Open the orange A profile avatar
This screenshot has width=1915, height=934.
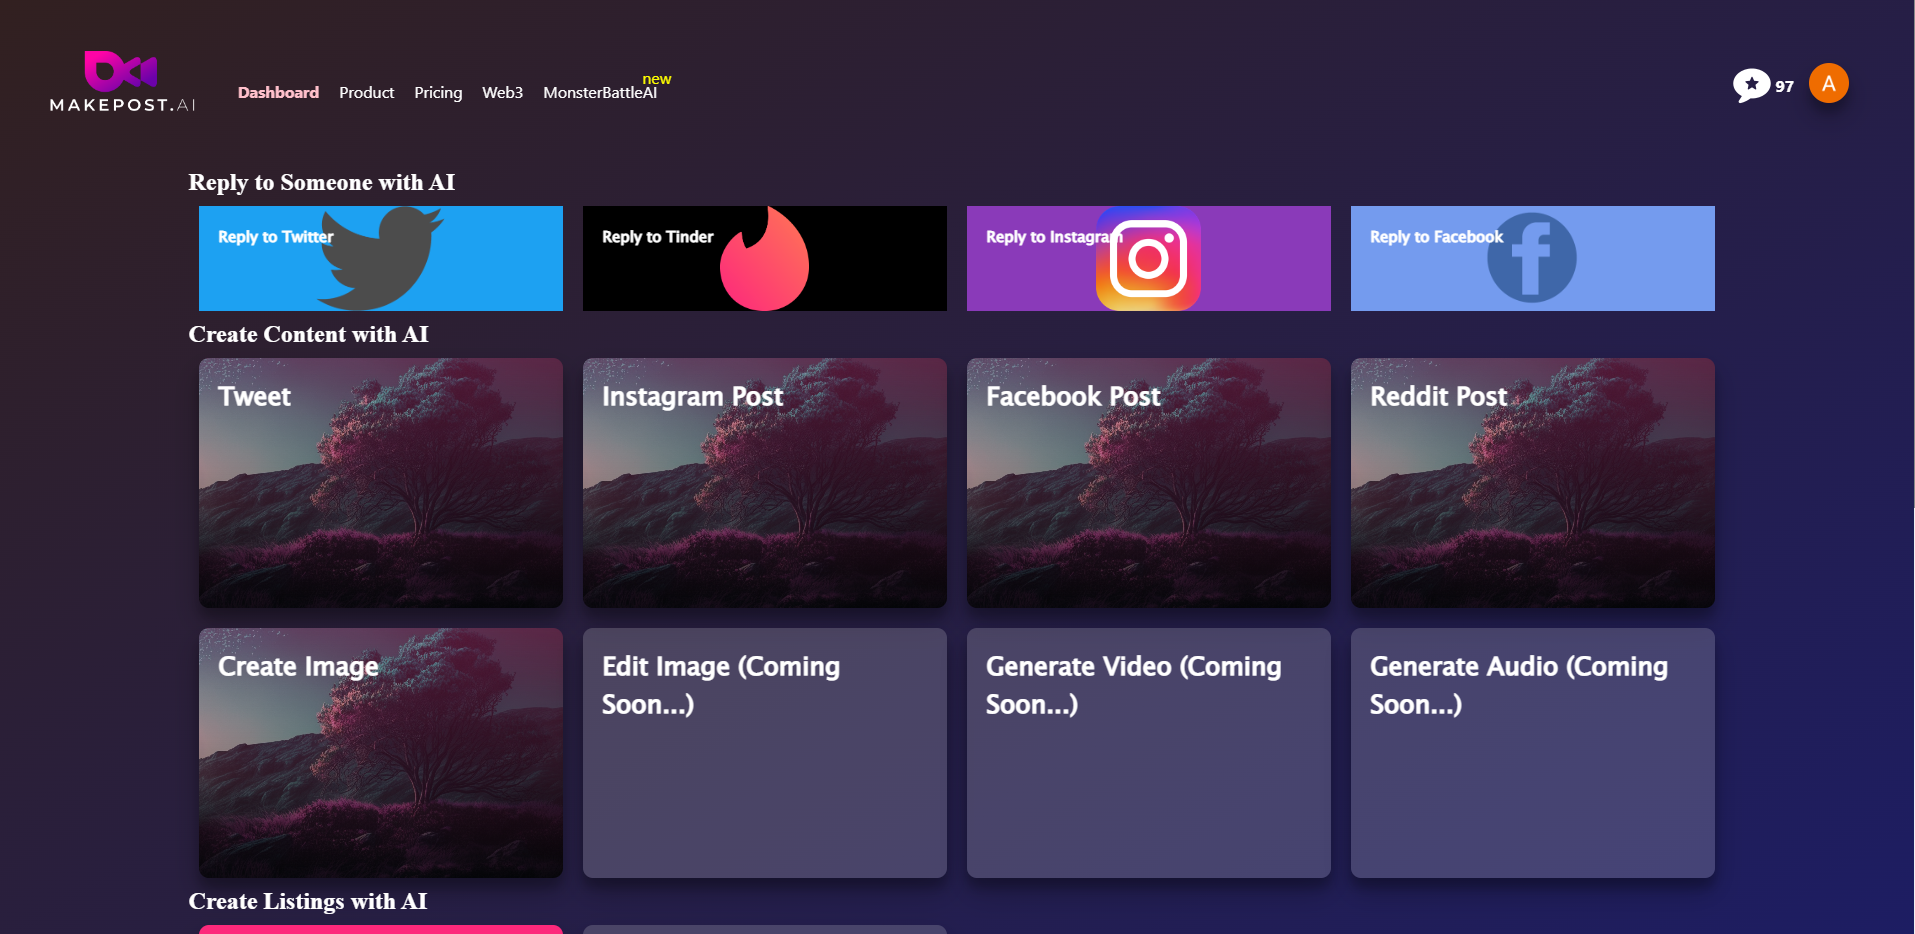pyautogui.click(x=1828, y=83)
